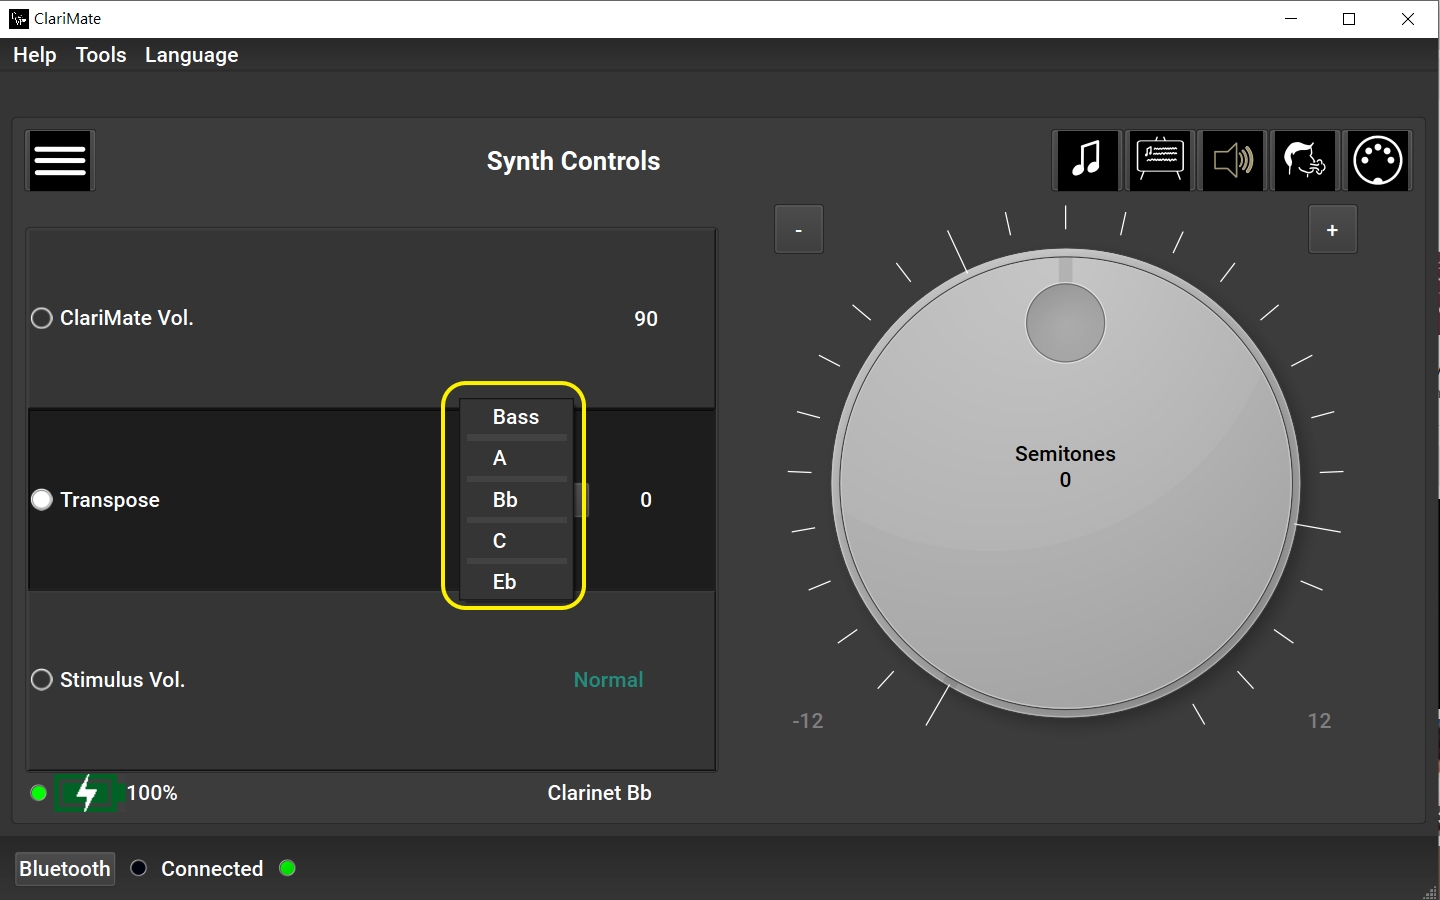The height and width of the screenshot is (900, 1440).
Task: Open the sheet music stand icon
Action: point(1160,160)
